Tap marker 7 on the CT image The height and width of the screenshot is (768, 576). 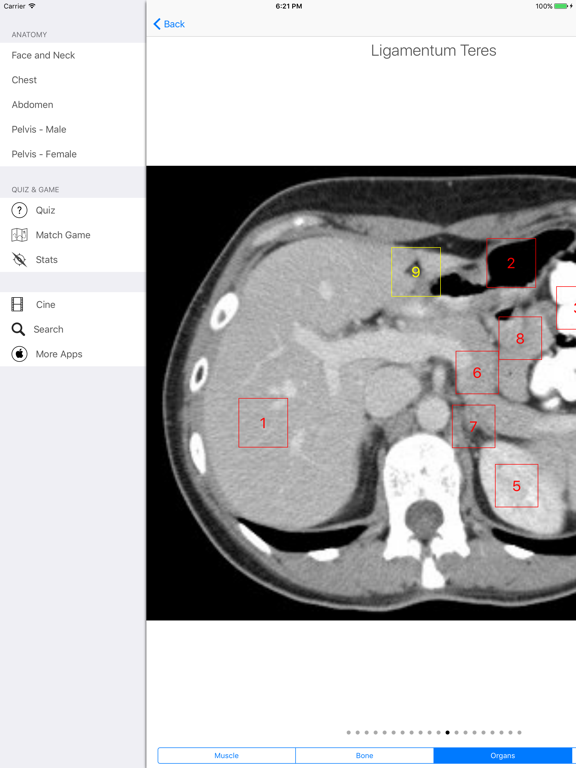pyautogui.click(x=474, y=426)
